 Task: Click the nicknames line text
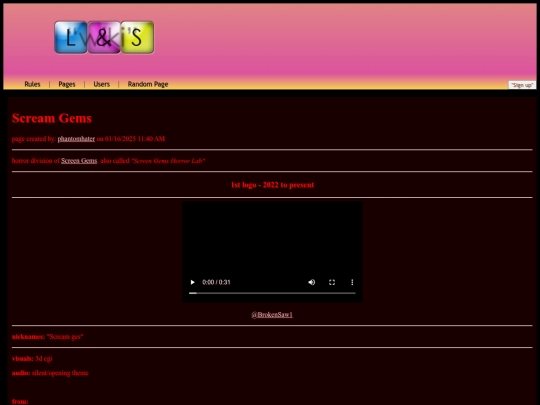coord(48,337)
